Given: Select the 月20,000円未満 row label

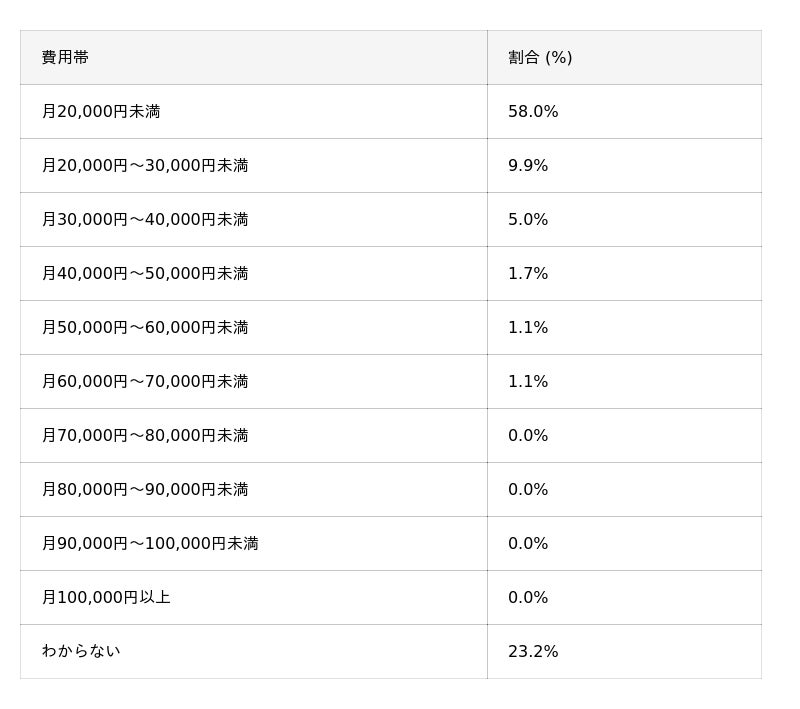Looking at the screenshot, I should pyautogui.click(x=101, y=112).
